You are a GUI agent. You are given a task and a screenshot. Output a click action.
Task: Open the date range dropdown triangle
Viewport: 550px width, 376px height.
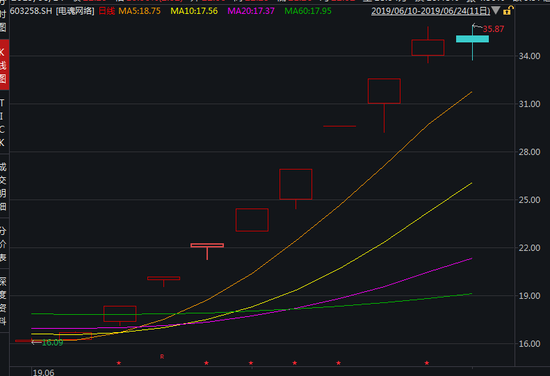[x=496, y=10]
